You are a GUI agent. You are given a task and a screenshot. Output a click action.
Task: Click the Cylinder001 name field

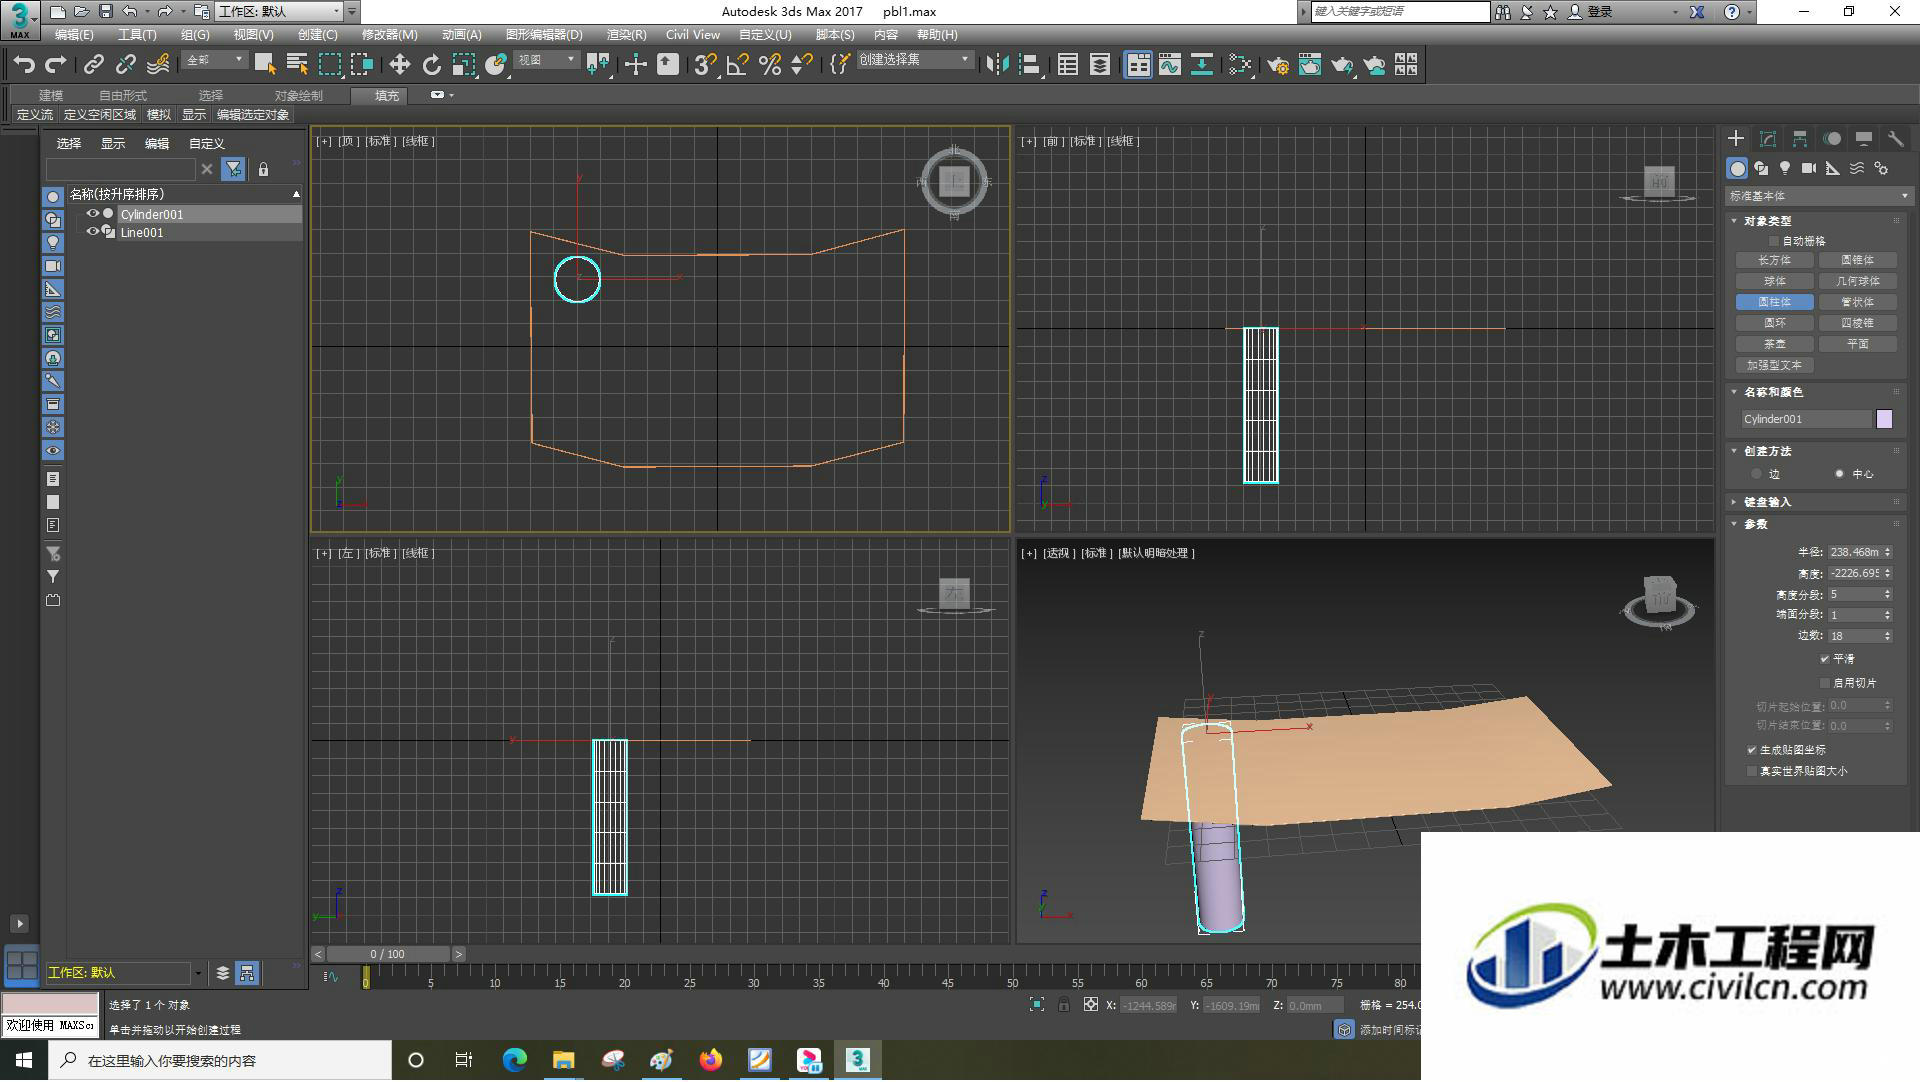(1806, 419)
